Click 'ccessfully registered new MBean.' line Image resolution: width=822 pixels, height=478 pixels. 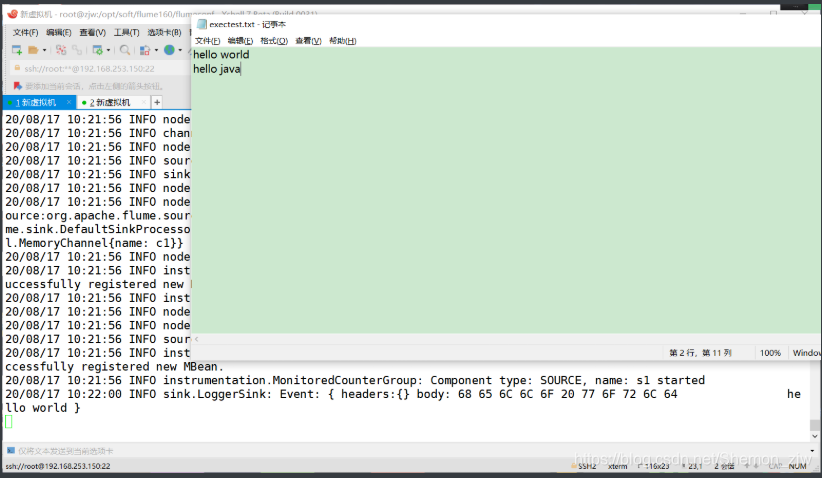pyautogui.click(x=114, y=366)
